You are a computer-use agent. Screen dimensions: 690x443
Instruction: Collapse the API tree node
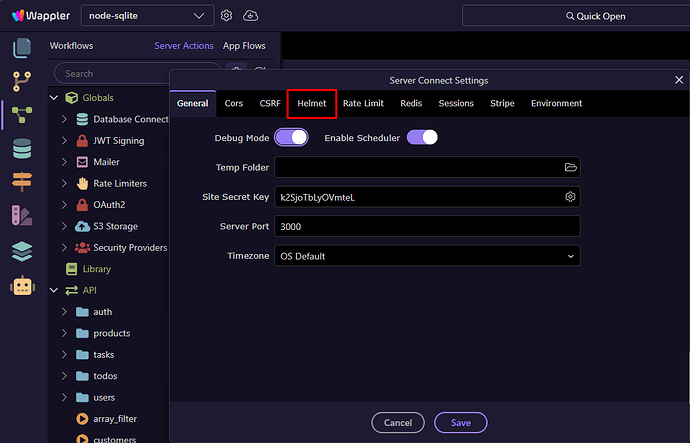(x=54, y=290)
